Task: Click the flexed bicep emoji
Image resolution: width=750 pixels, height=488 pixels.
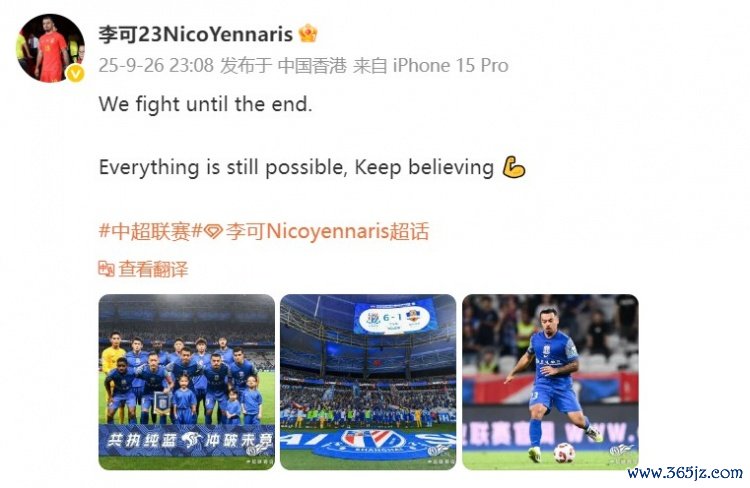Action: [x=514, y=167]
